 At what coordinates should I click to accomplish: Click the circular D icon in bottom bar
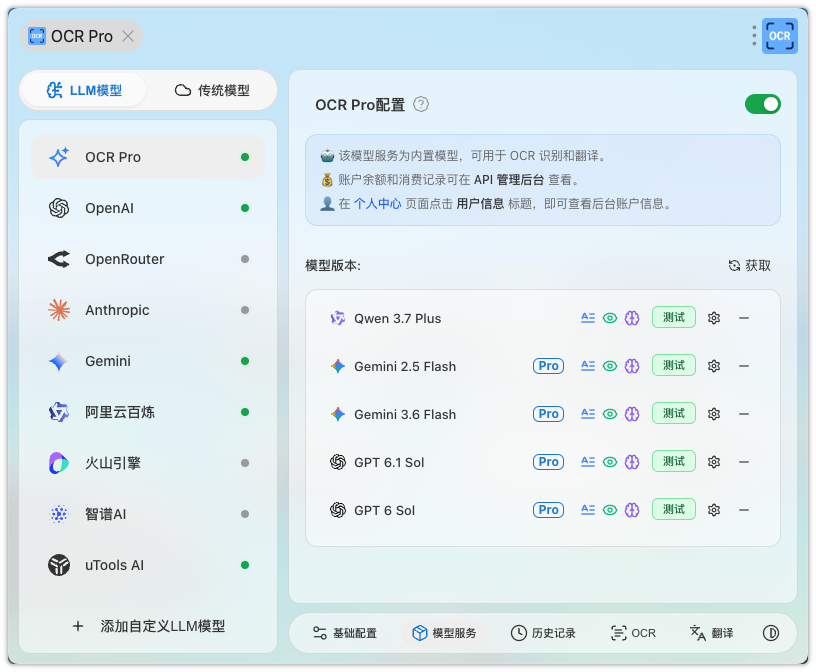[x=770, y=633]
